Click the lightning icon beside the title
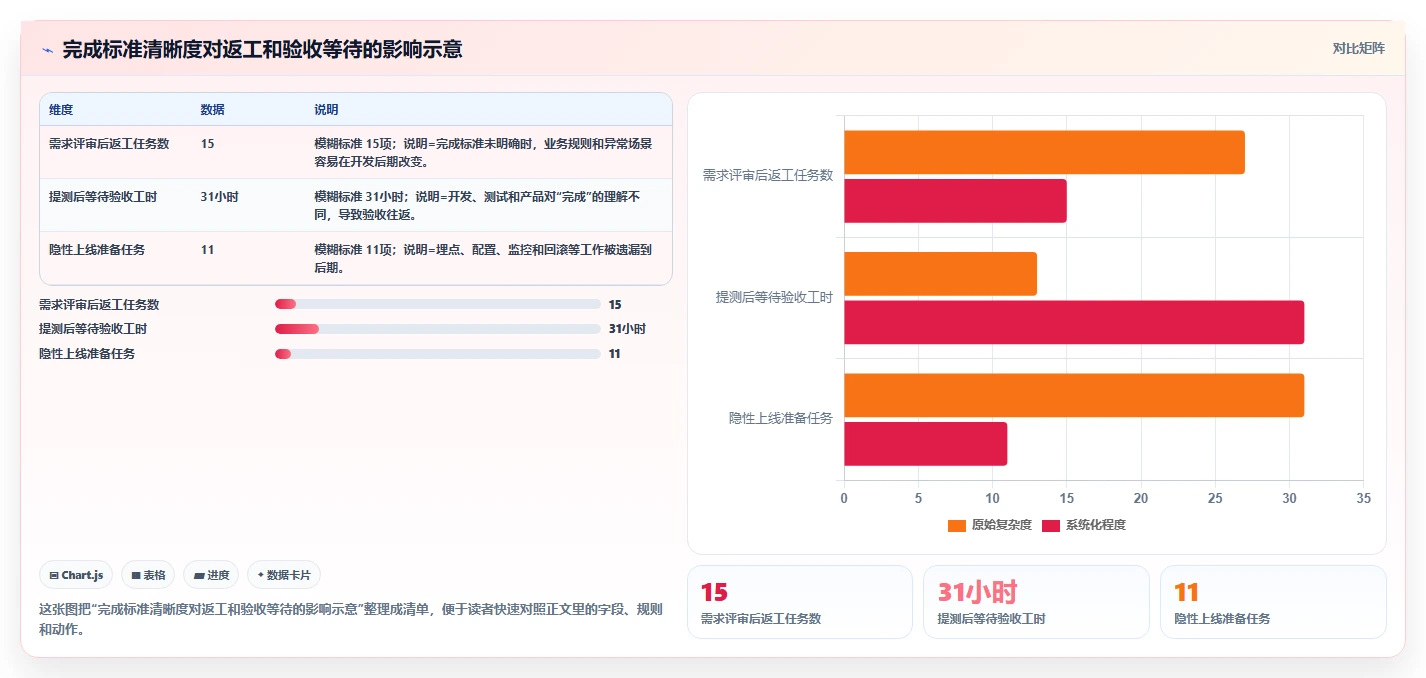Image resolution: width=1426 pixels, height=678 pixels. [x=47, y=50]
